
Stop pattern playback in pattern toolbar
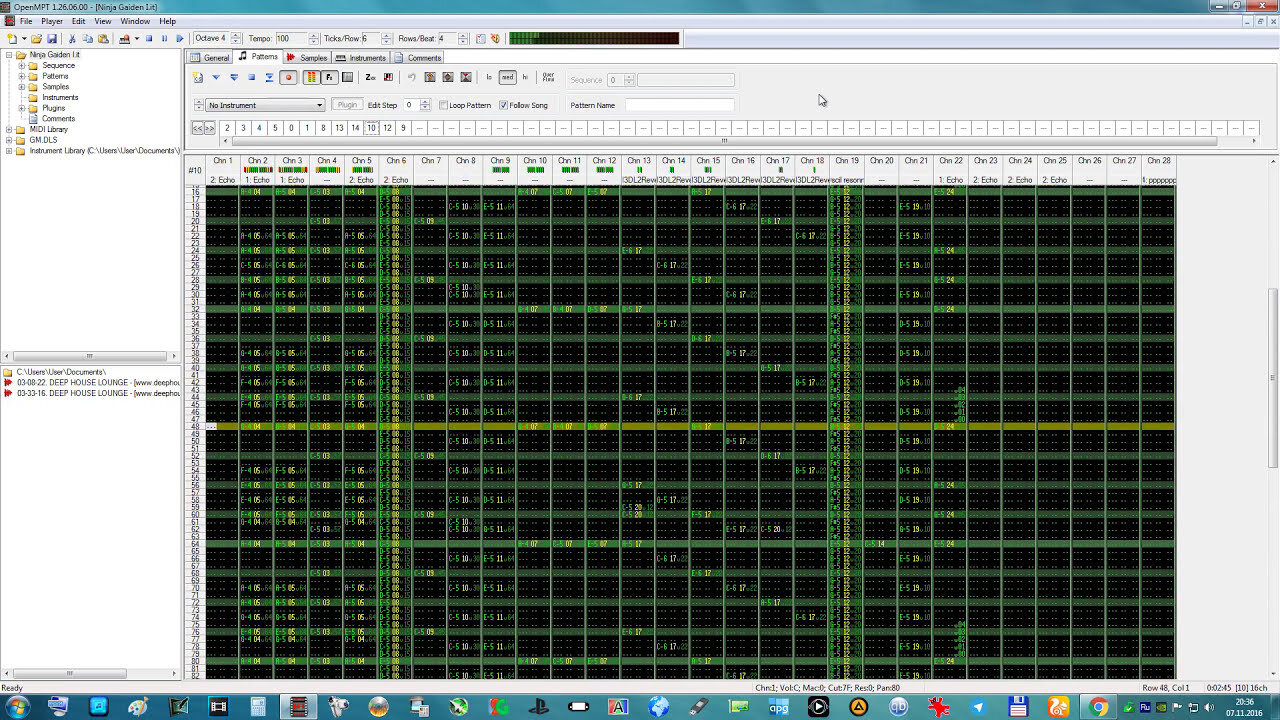tap(252, 77)
